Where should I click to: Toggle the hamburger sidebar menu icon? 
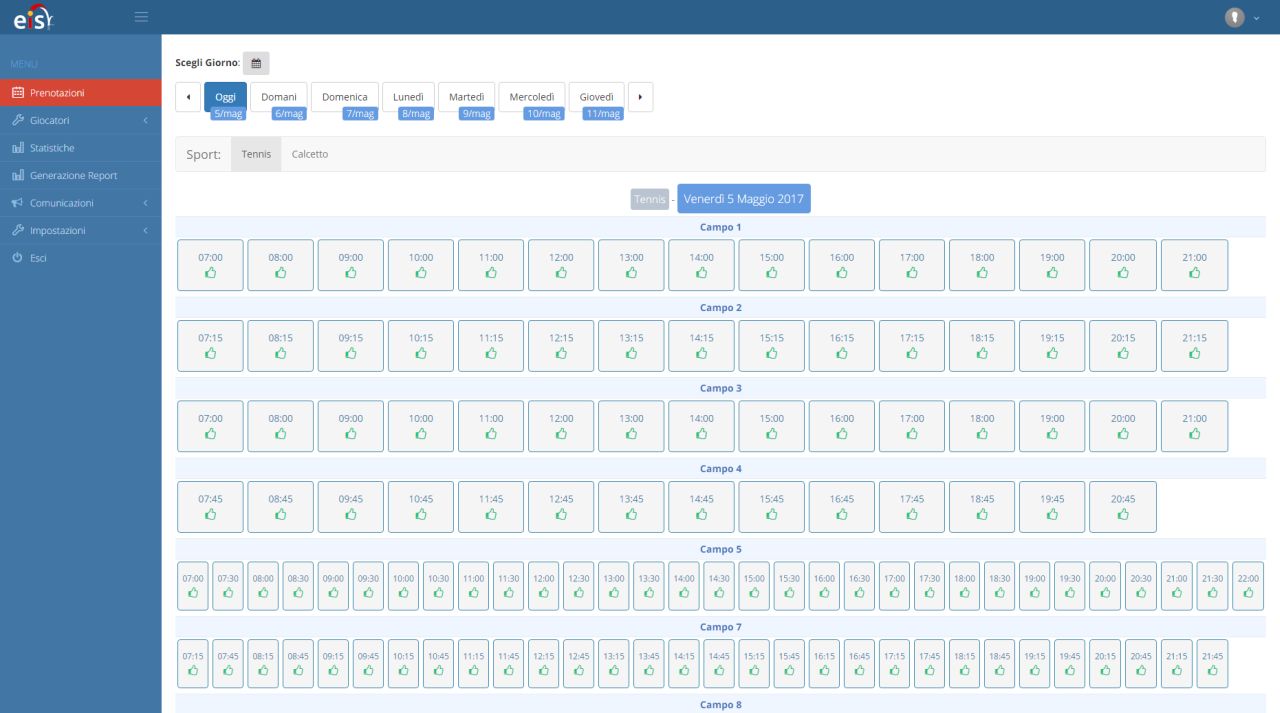tap(141, 16)
